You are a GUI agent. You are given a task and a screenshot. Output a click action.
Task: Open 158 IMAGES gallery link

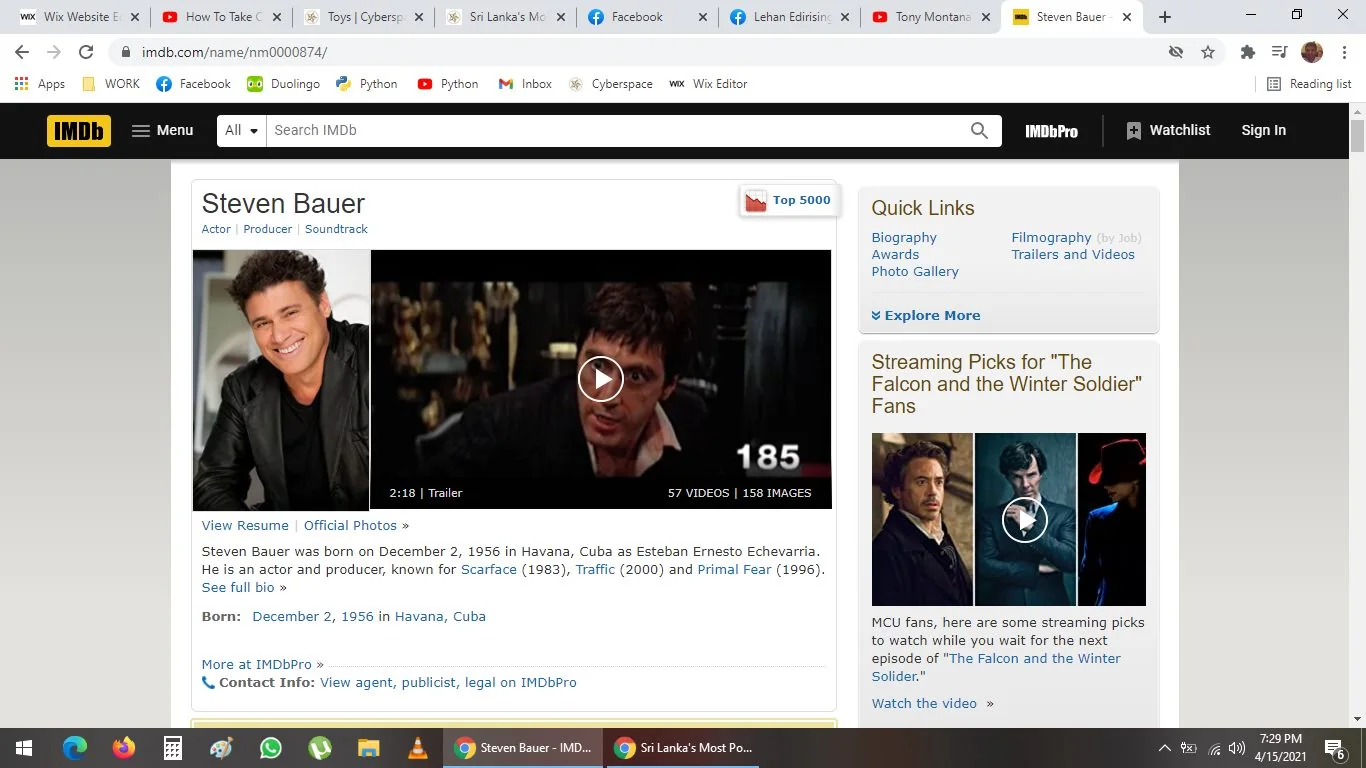coord(777,493)
